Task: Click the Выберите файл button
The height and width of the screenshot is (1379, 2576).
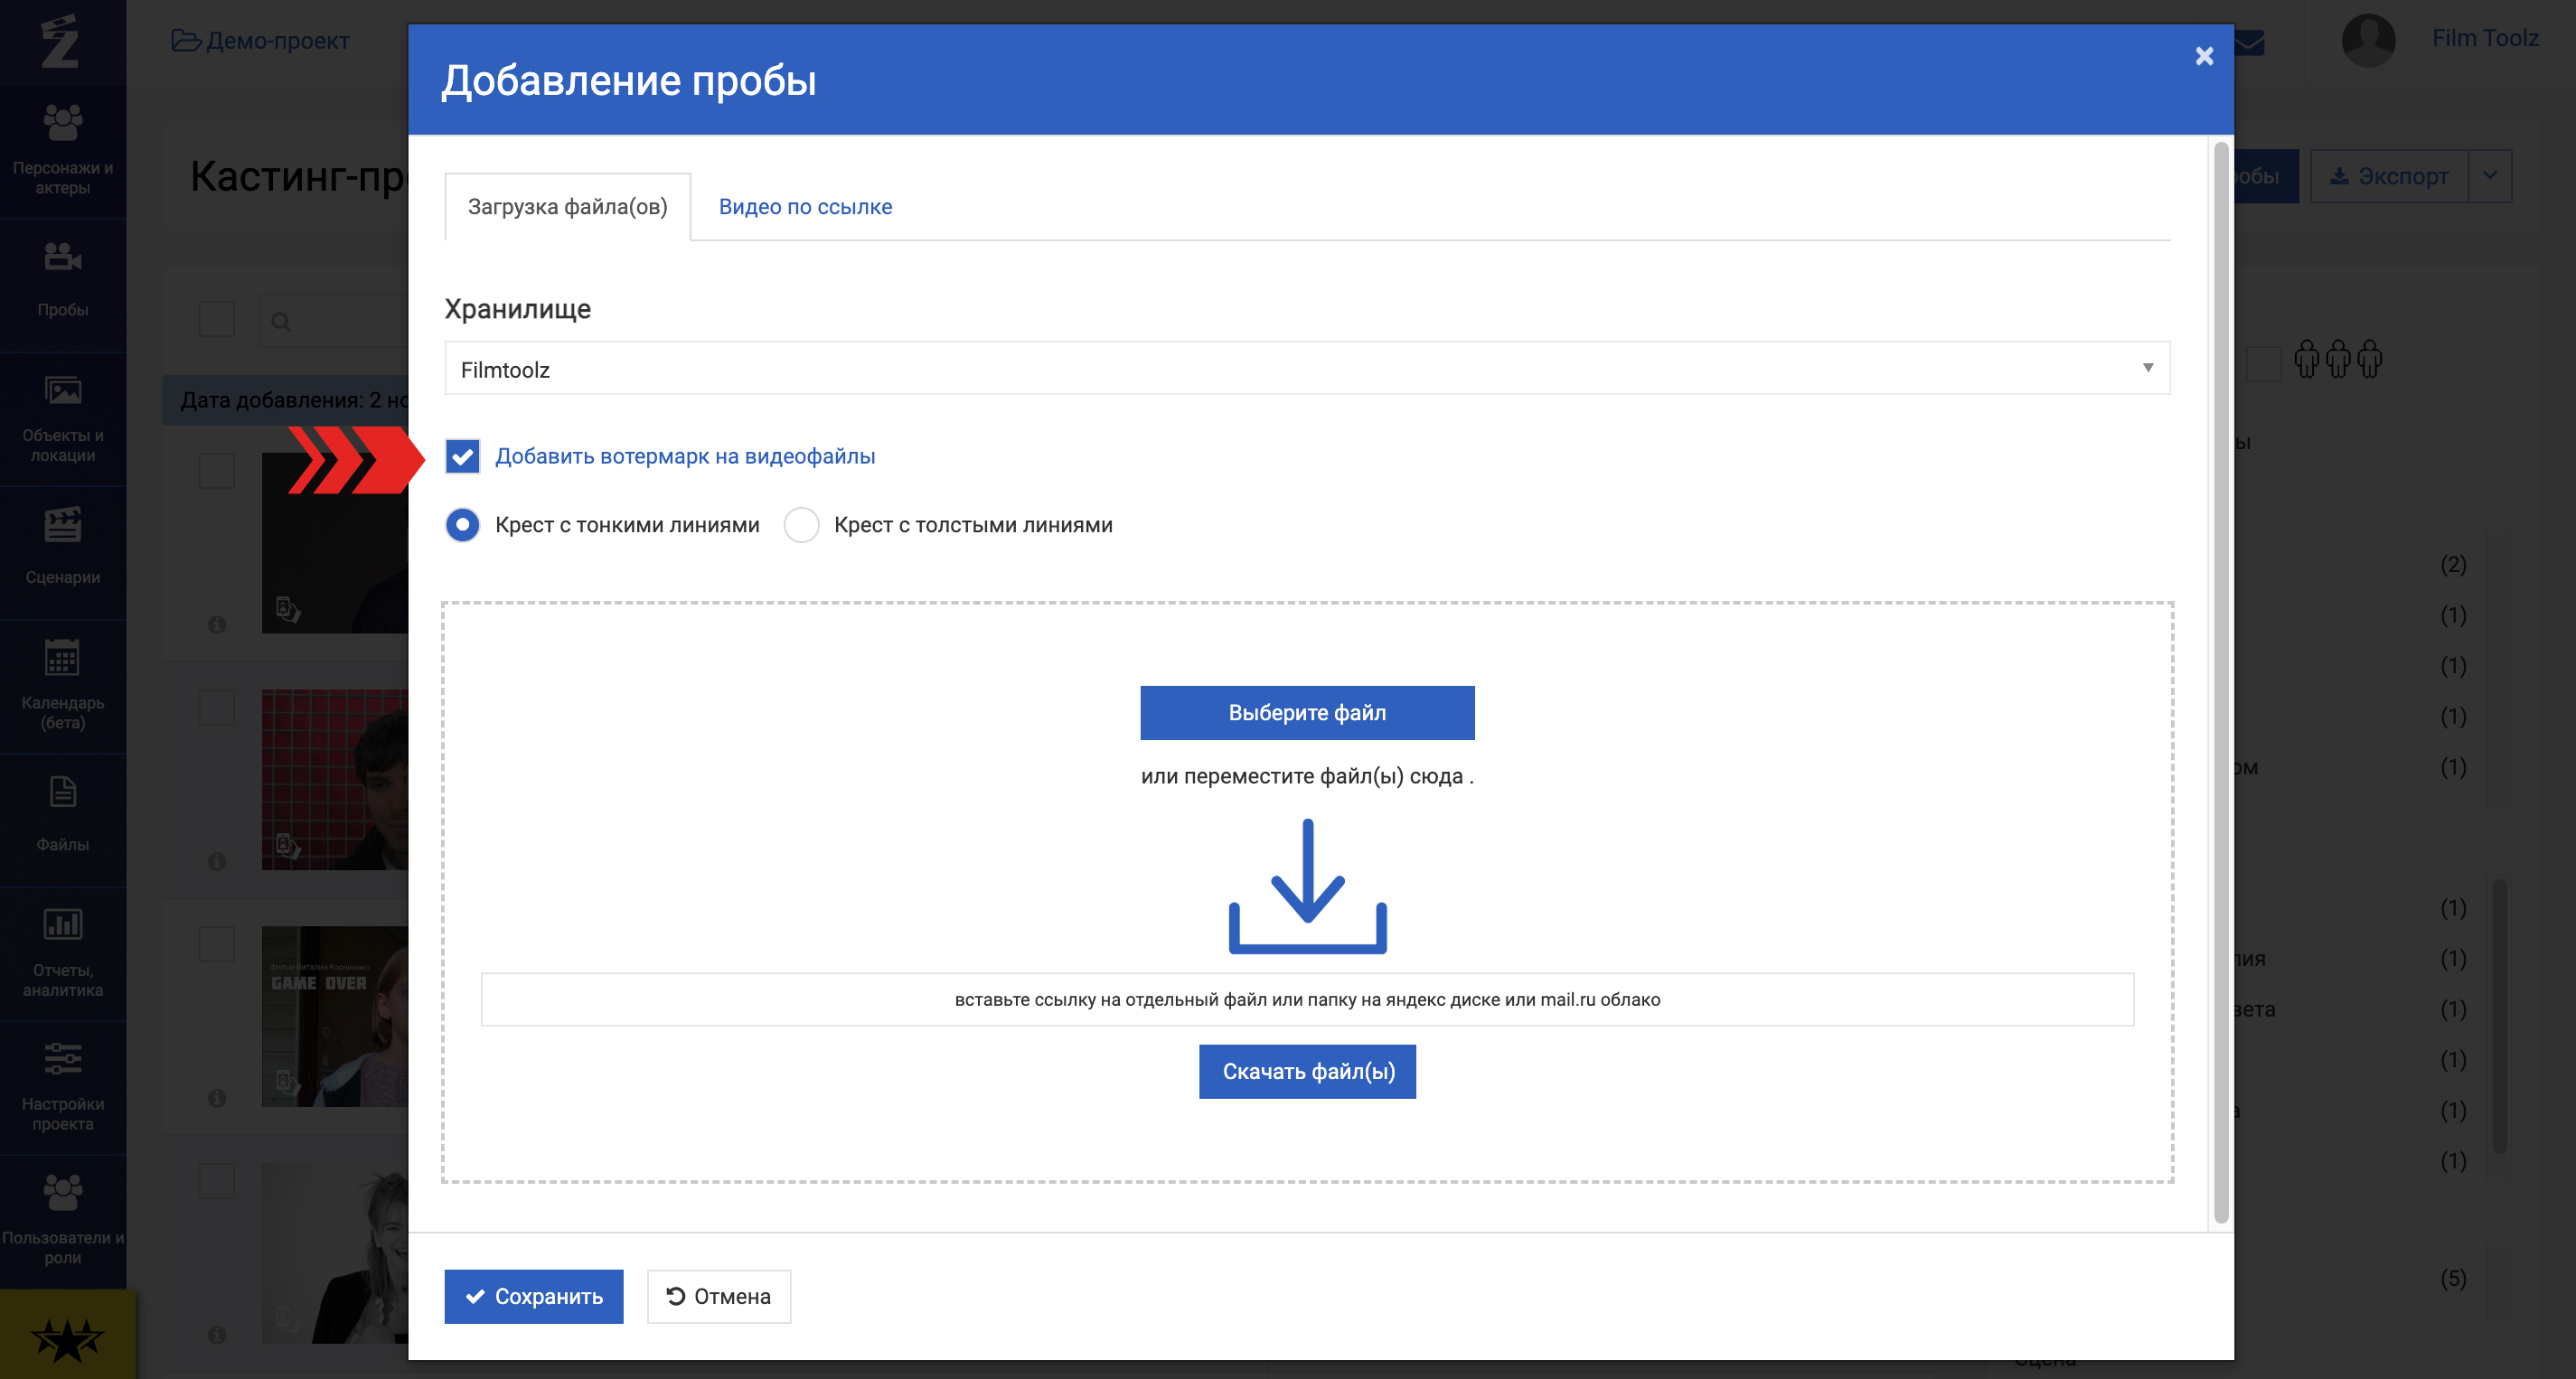Action: [x=1307, y=713]
